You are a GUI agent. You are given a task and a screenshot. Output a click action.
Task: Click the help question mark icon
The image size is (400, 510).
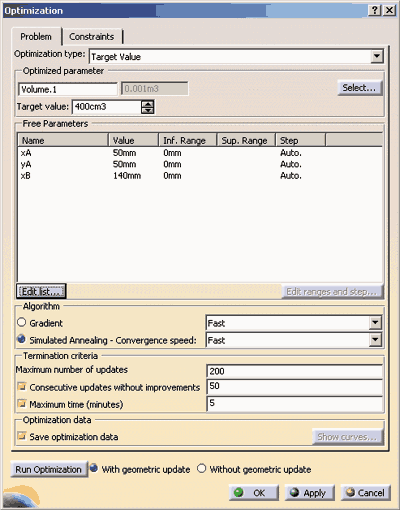pyautogui.click(x=375, y=10)
